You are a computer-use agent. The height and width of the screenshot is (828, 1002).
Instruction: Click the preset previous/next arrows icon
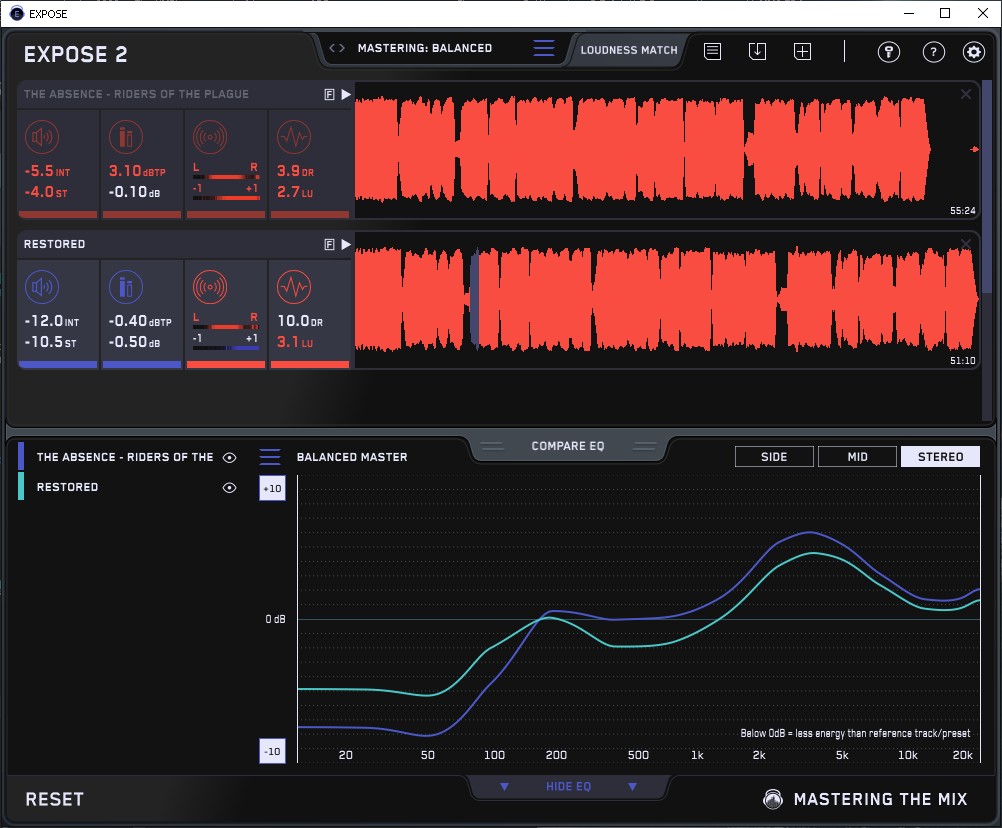pos(337,48)
